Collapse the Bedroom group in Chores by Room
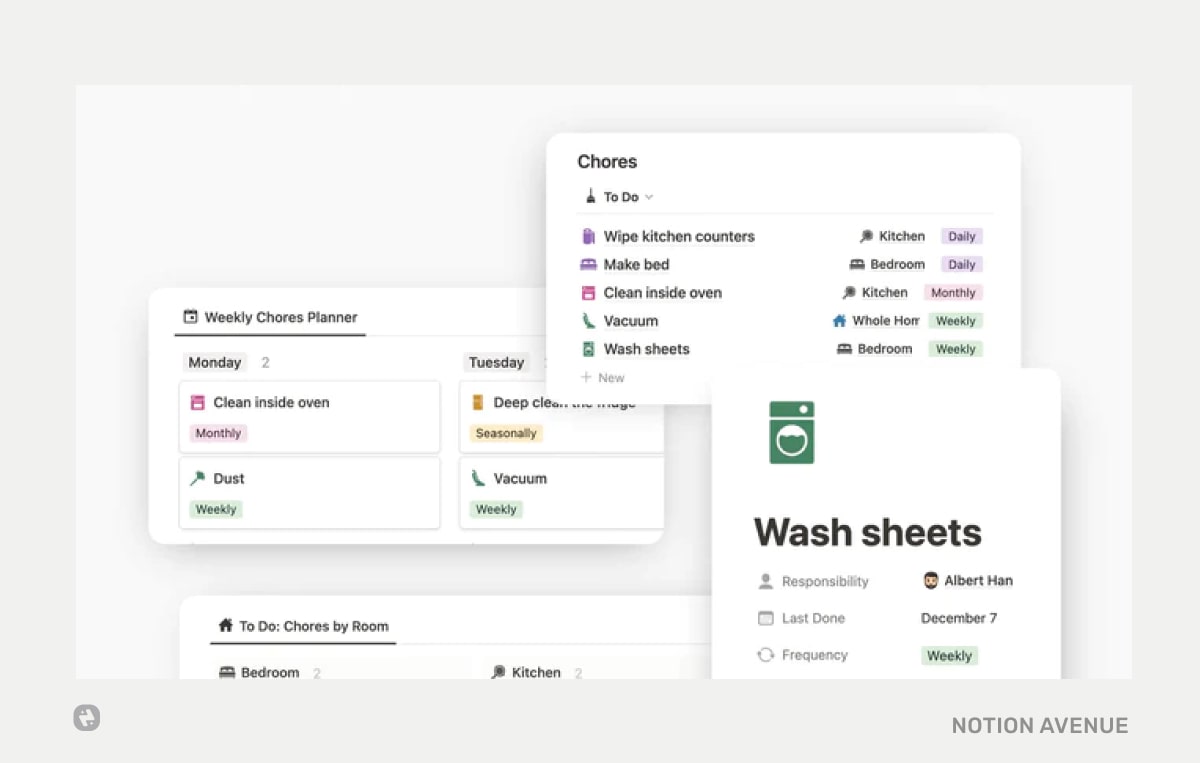1200x763 pixels. [x=271, y=672]
